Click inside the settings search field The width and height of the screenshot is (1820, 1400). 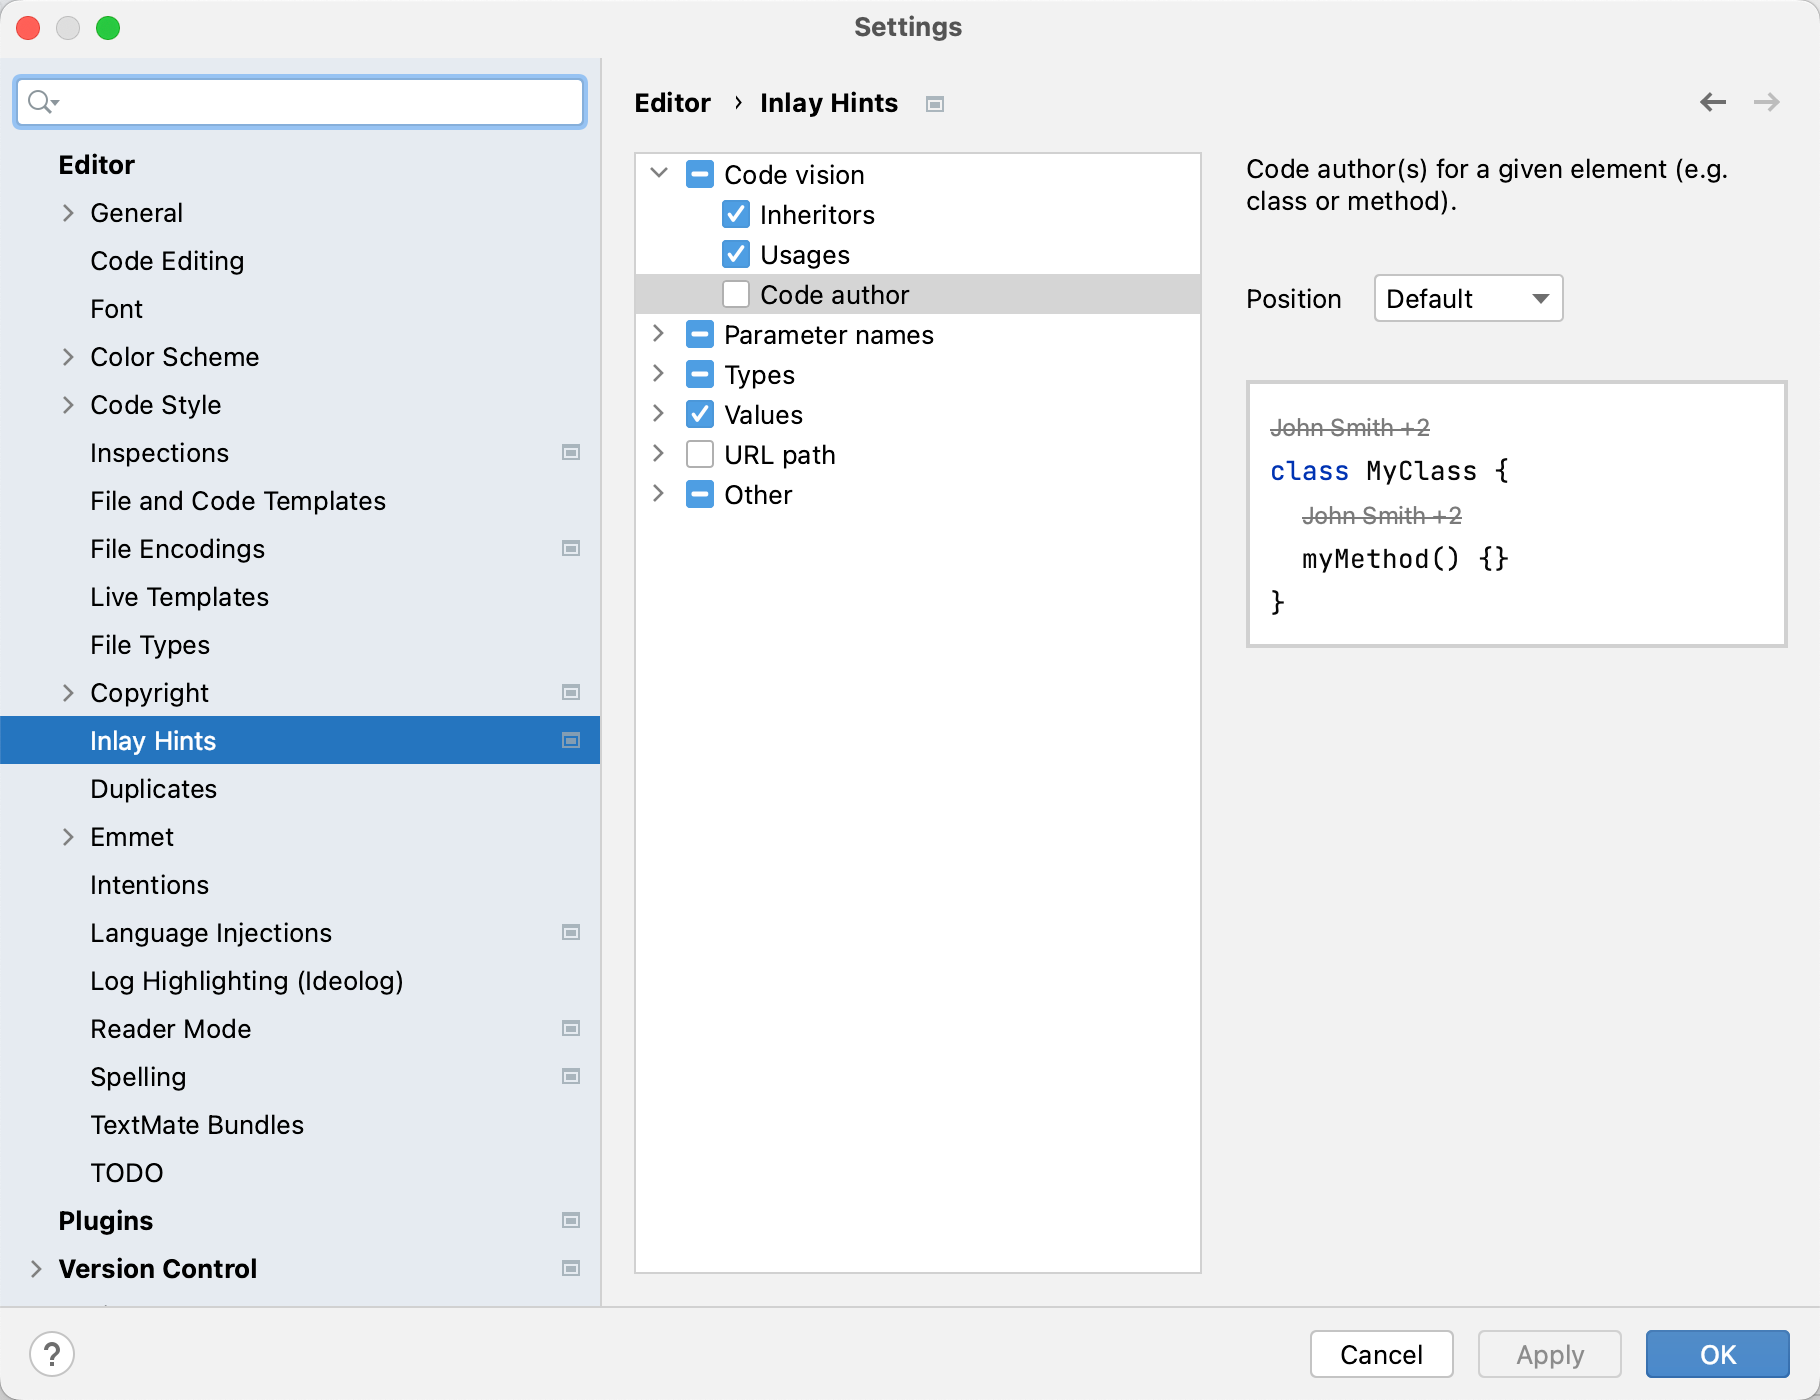[299, 102]
